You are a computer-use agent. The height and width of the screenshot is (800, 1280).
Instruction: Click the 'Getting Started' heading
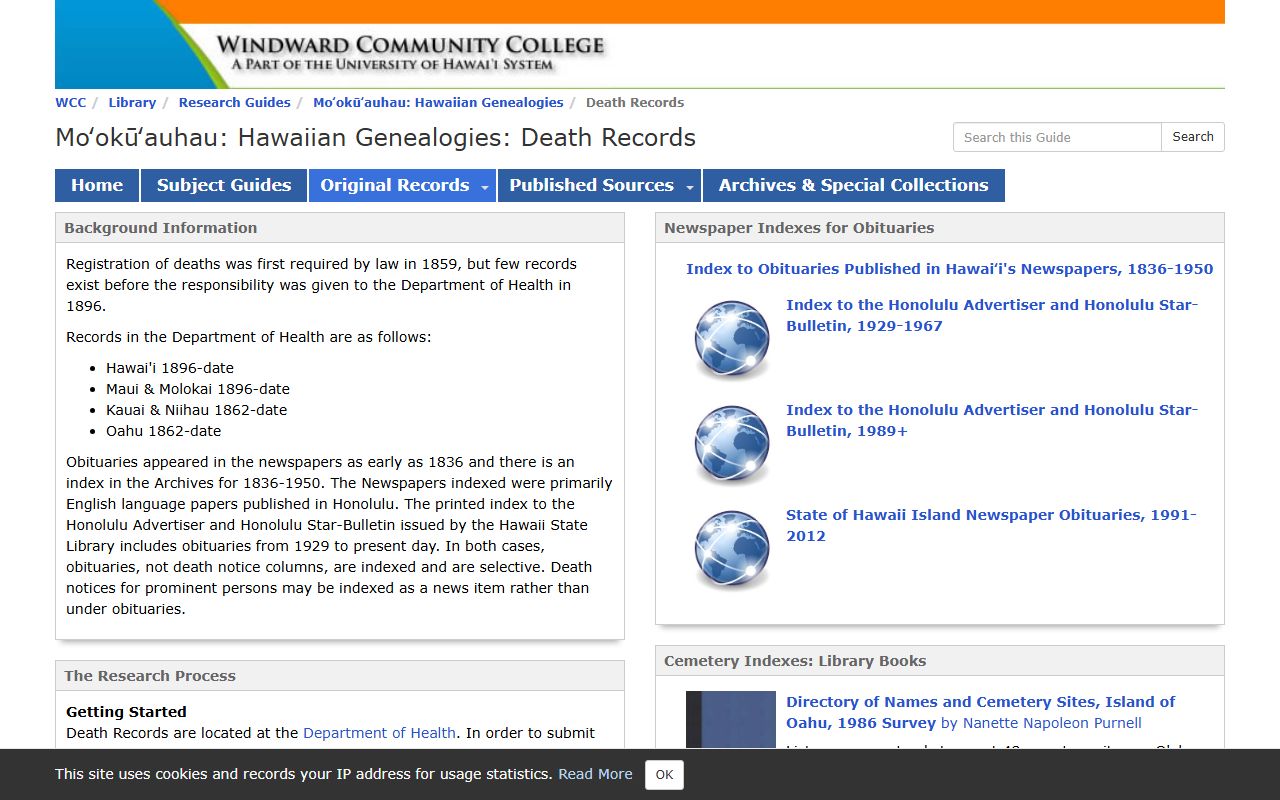click(126, 712)
